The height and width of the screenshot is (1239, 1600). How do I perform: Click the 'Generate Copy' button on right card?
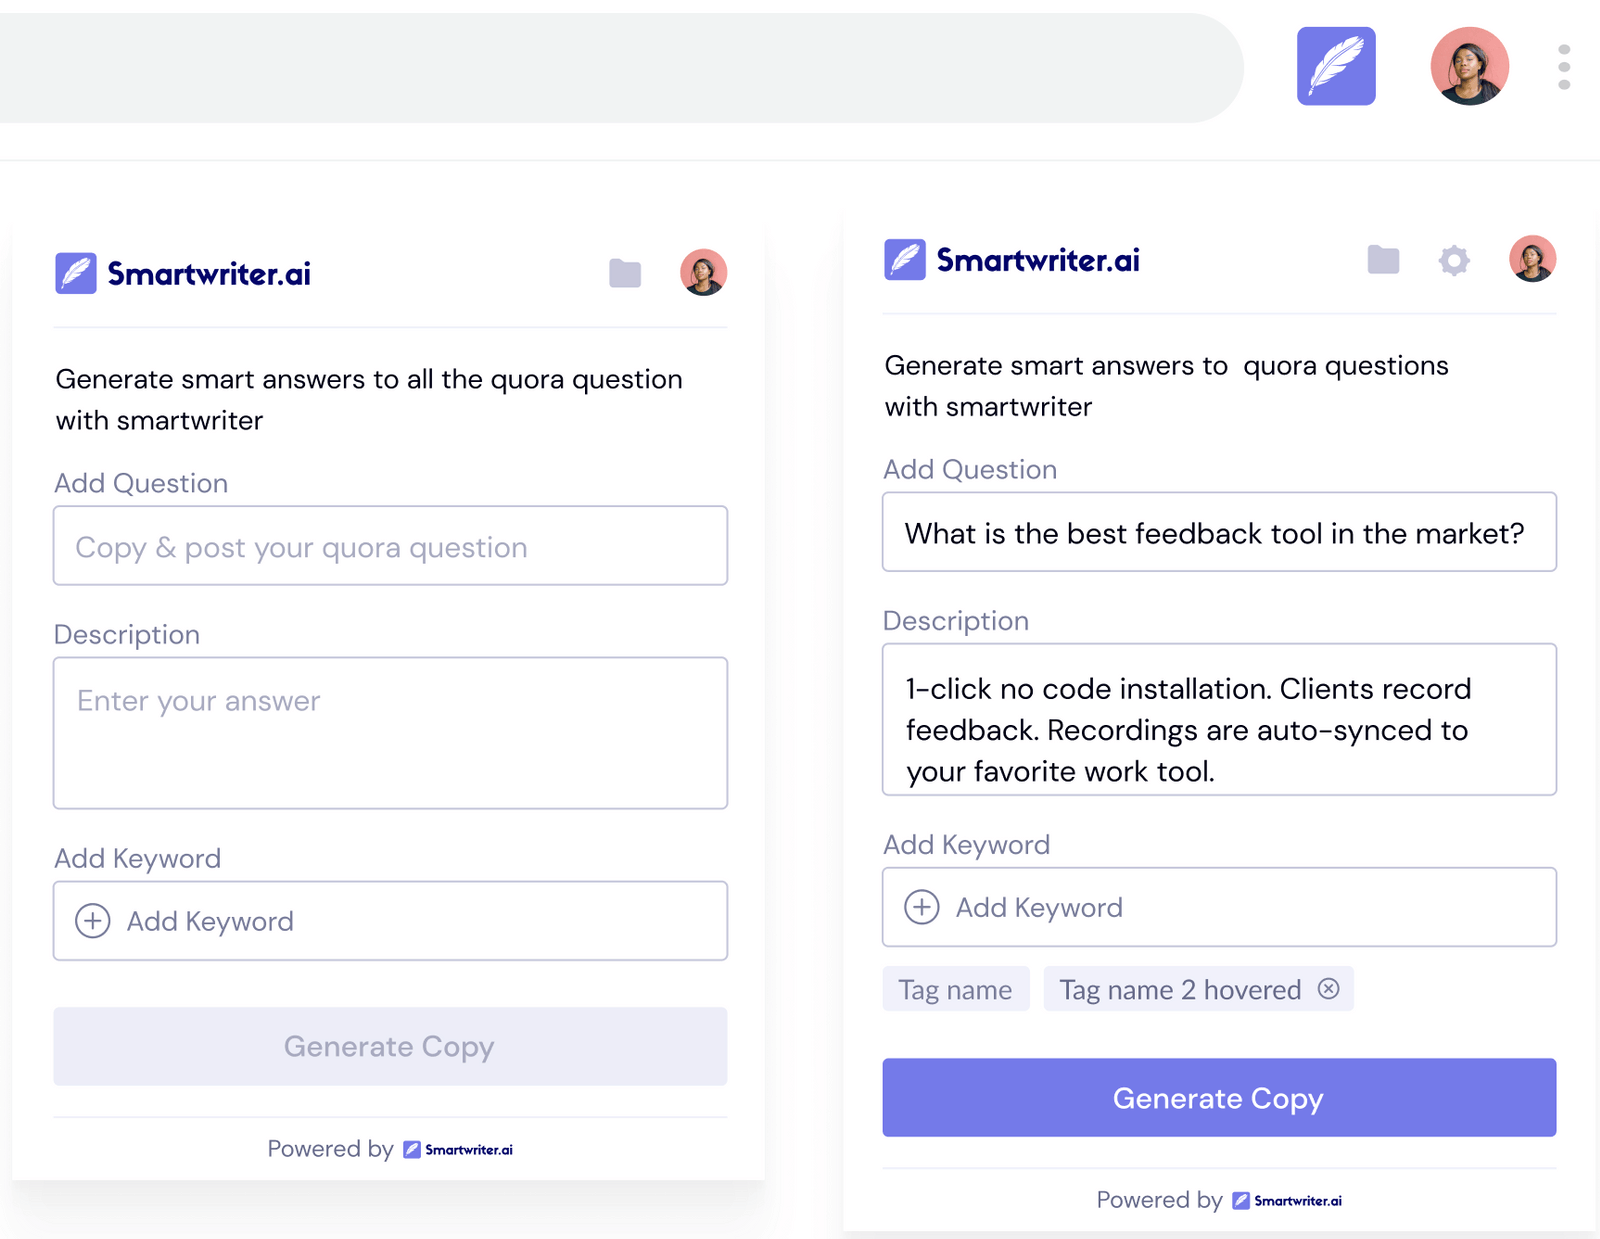(1218, 1098)
